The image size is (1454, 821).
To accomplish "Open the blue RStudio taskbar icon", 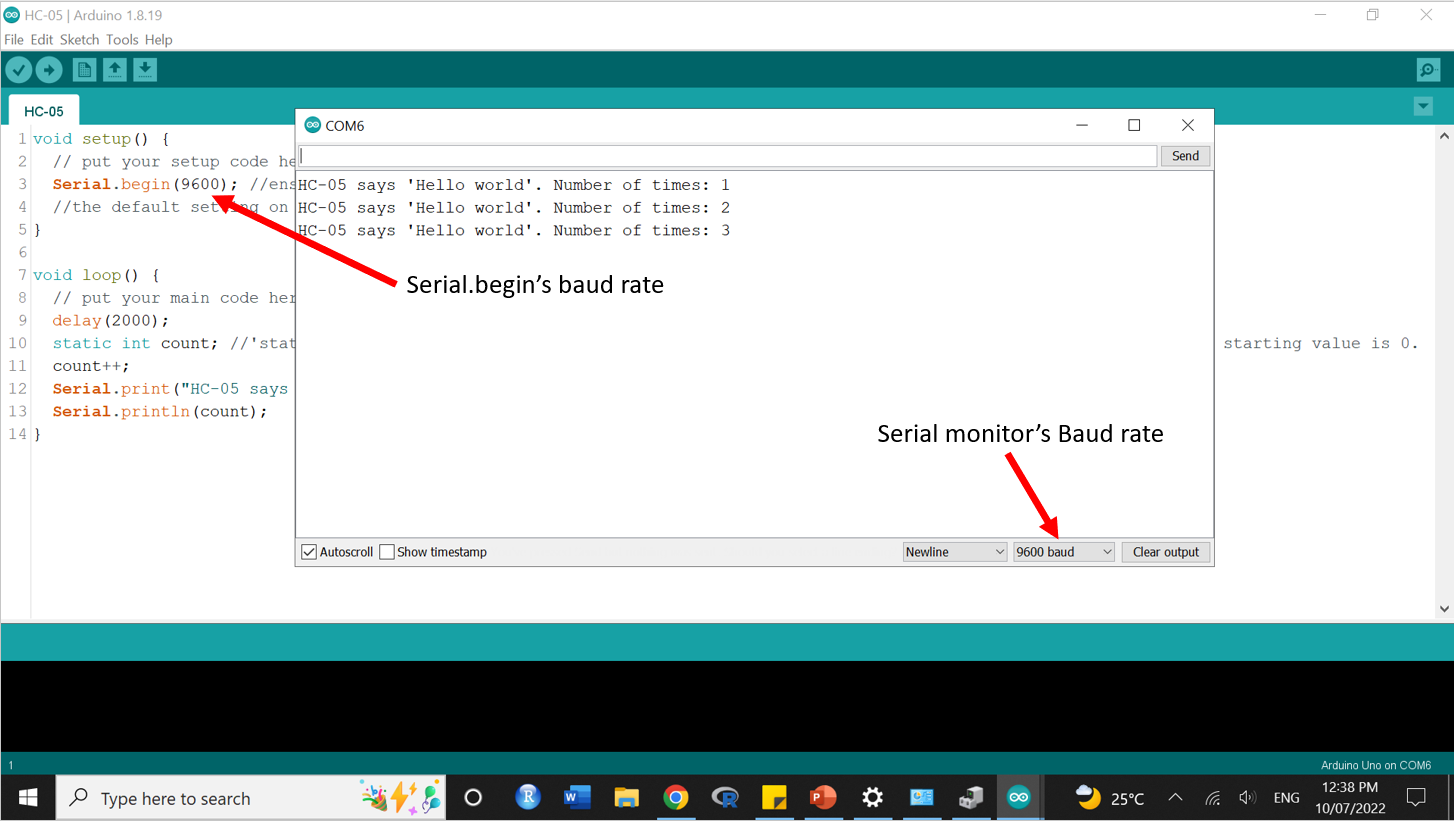I will point(528,798).
